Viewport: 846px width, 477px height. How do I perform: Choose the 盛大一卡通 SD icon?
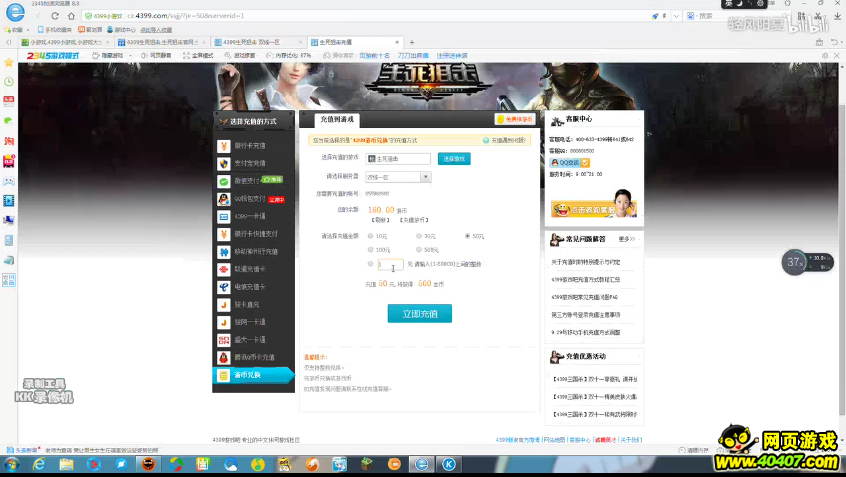pyautogui.click(x=224, y=340)
